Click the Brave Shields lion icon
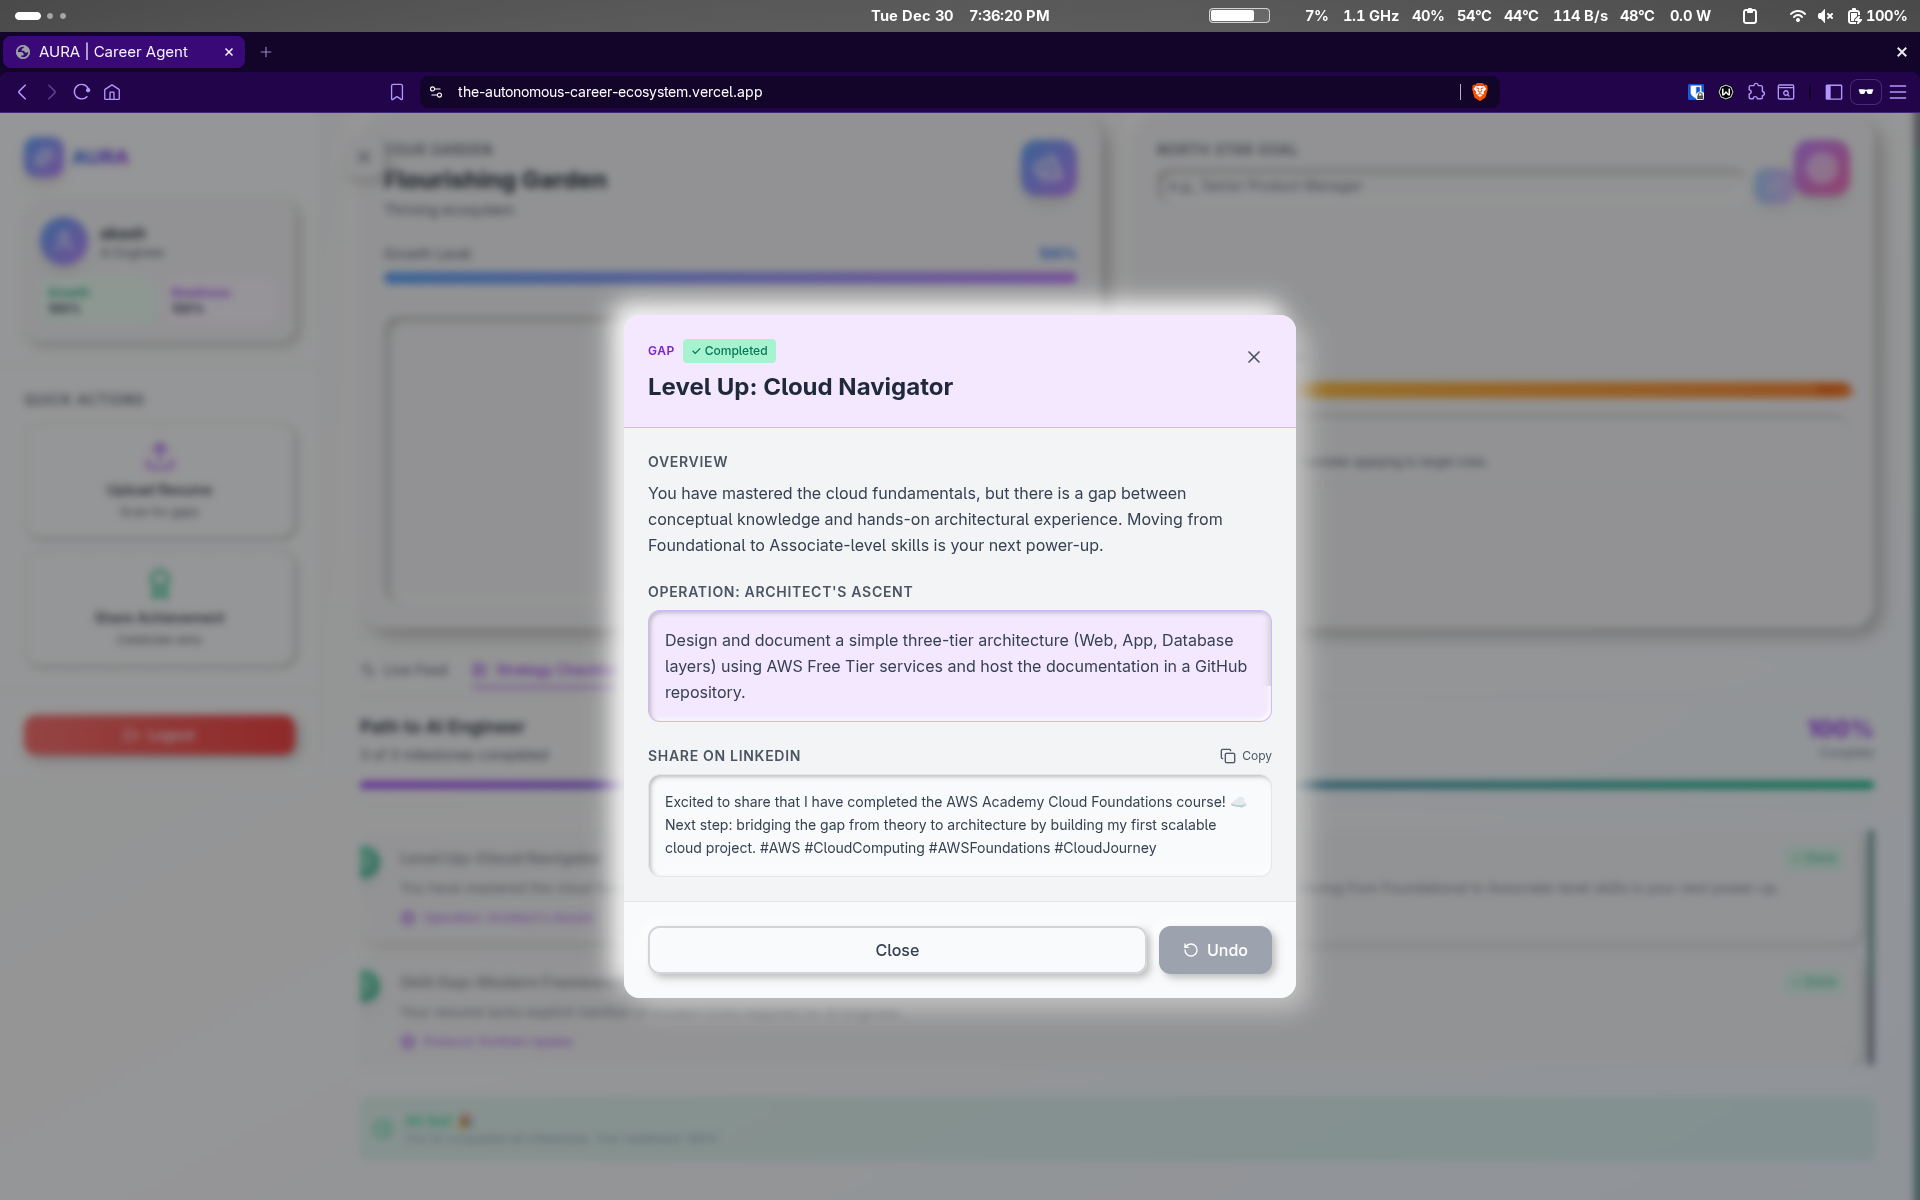Viewport: 1920px width, 1200px height. coord(1480,92)
